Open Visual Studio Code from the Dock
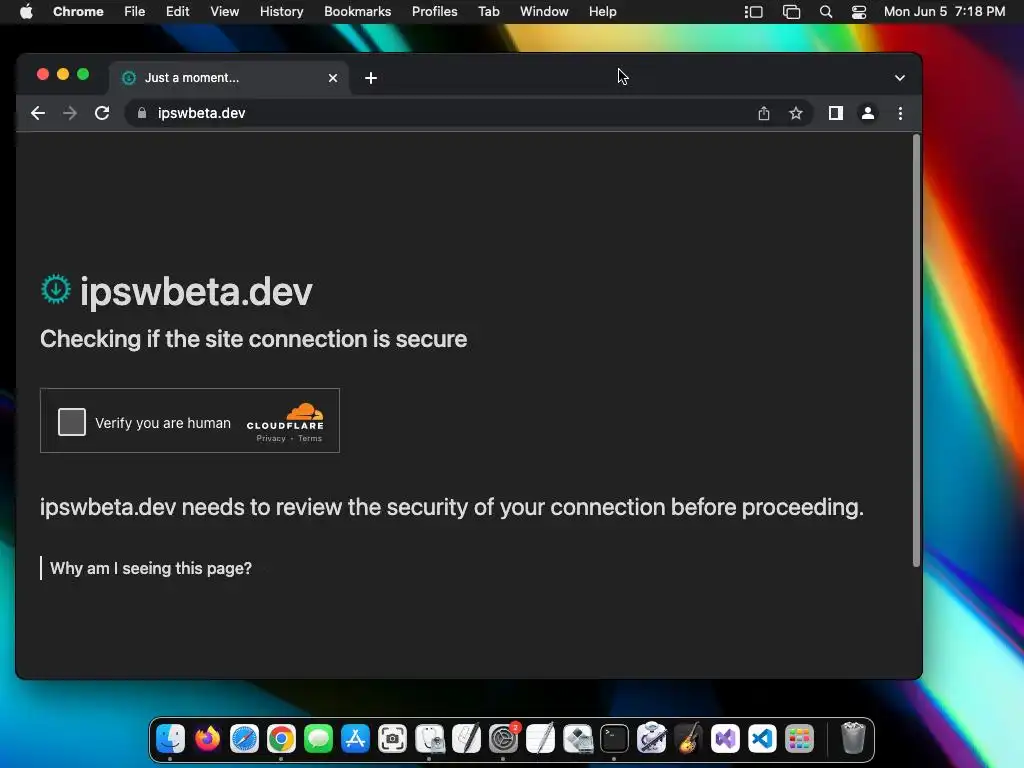The image size is (1024, 768). tap(762, 739)
